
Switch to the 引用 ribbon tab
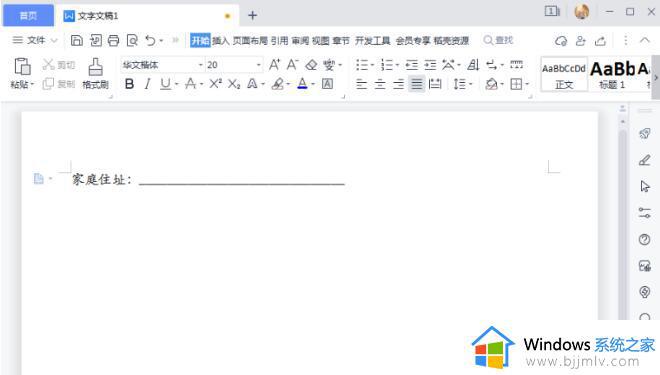pyautogui.click(x=279, y=40)
